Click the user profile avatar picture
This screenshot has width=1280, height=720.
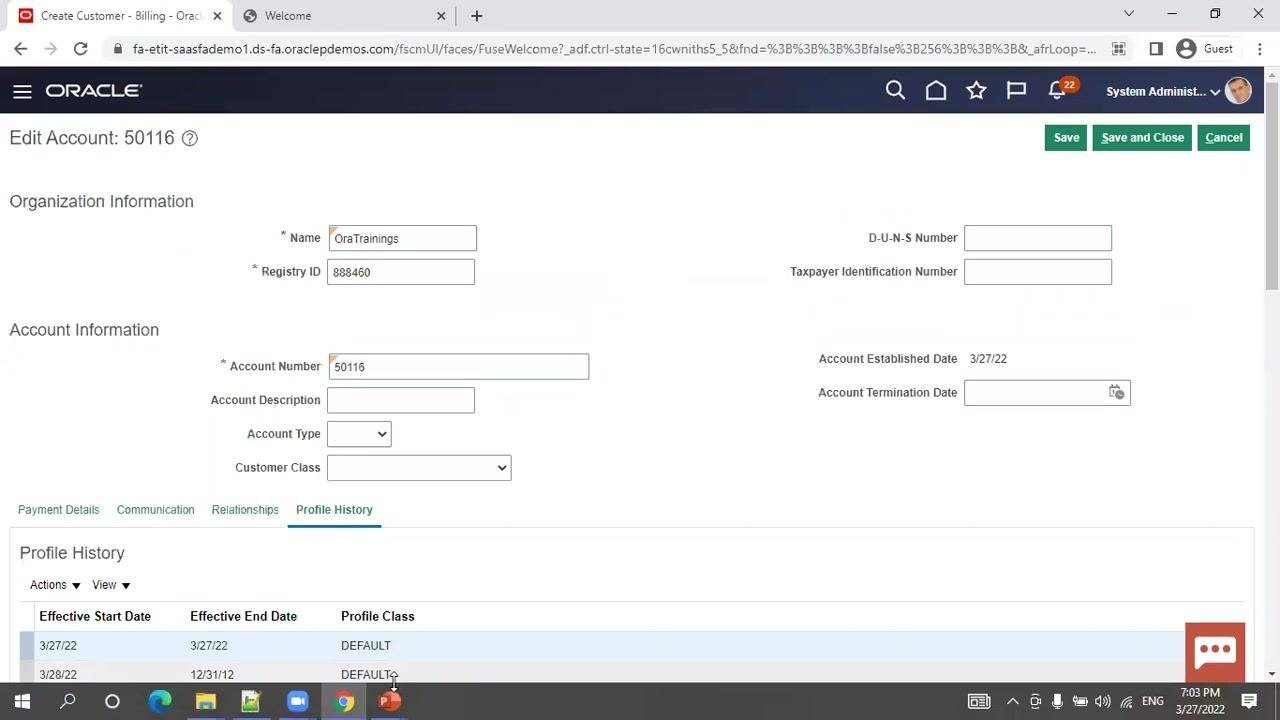pyautogui.click(x=1238, y=91)
